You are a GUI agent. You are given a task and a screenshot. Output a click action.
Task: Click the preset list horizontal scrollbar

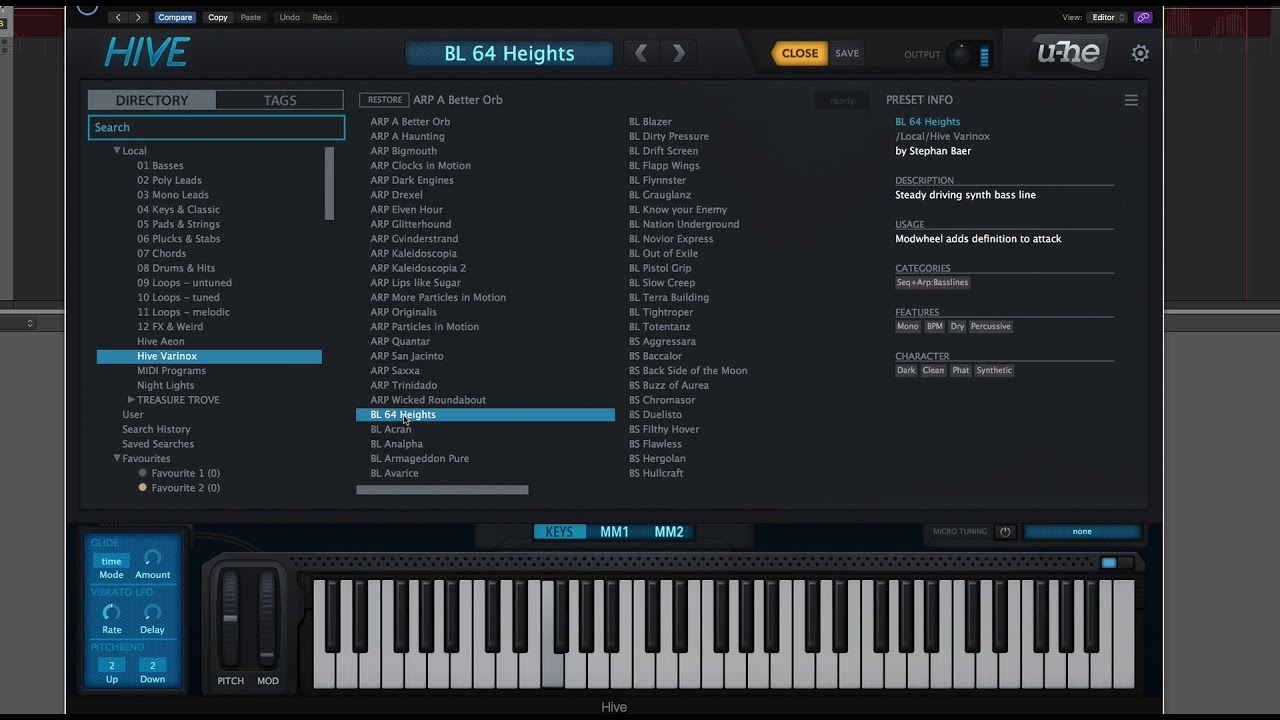point(442,490)
